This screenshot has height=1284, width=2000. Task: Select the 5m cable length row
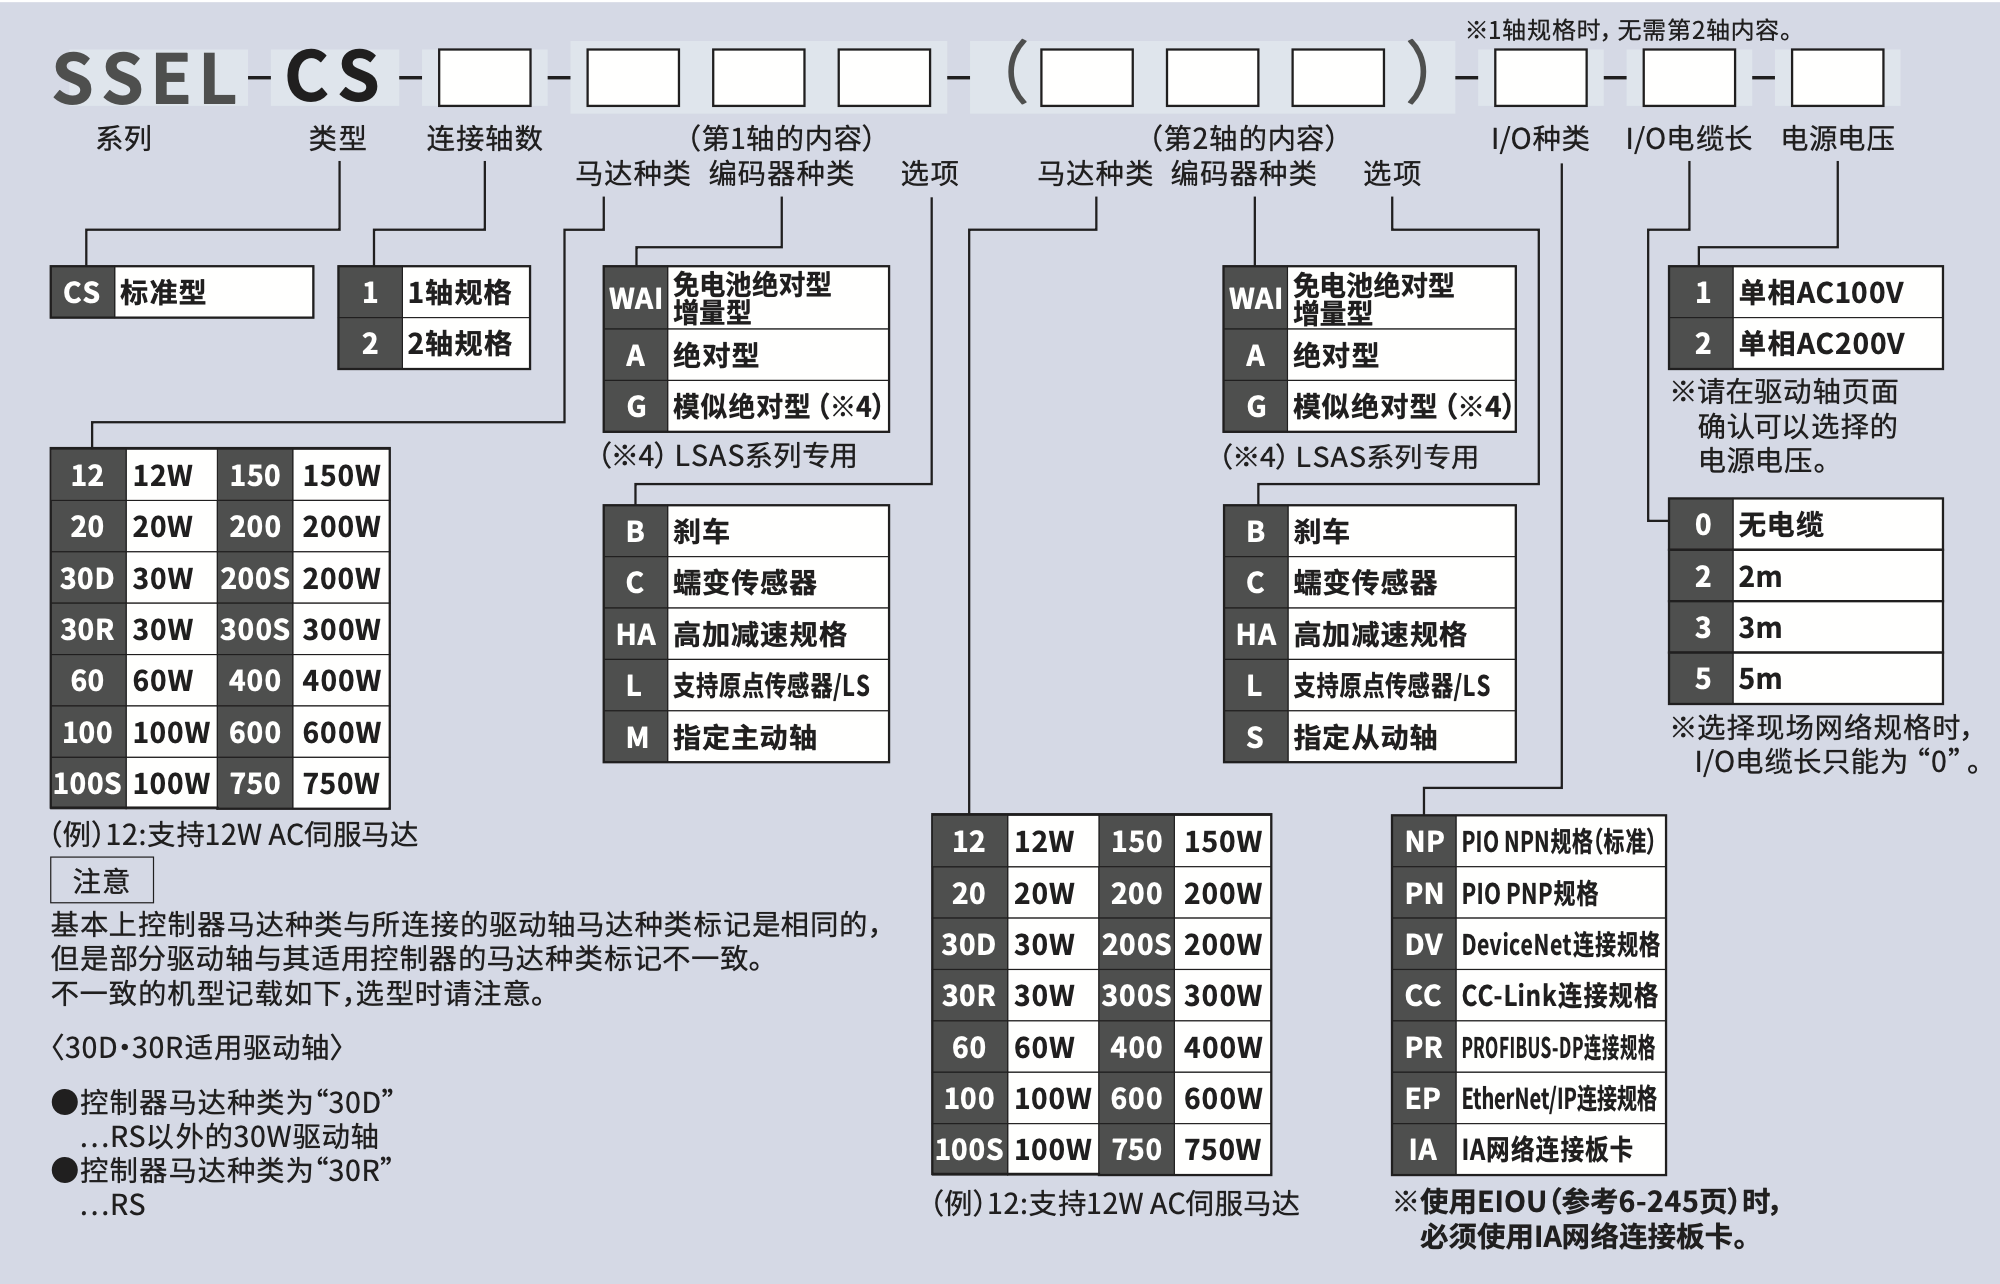click(1806, 678)
